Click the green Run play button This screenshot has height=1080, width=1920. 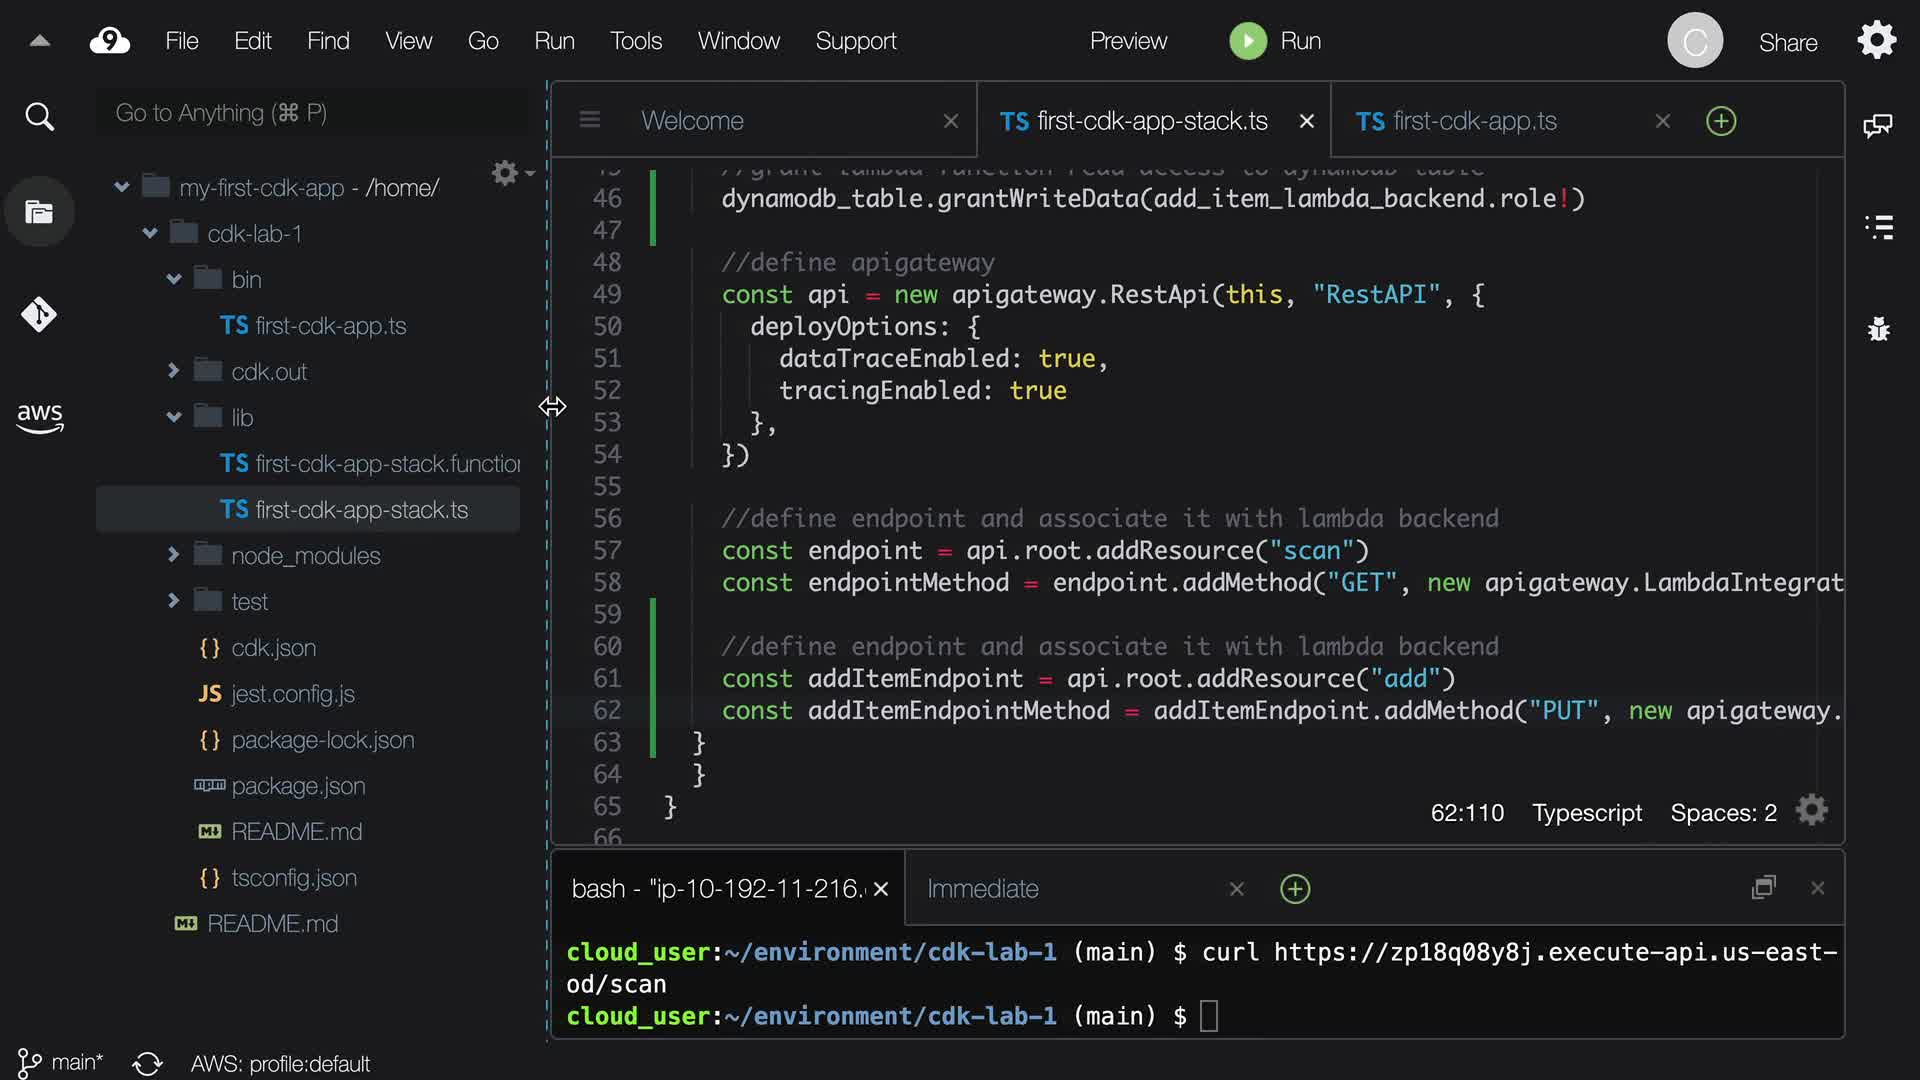point(1247,41)
